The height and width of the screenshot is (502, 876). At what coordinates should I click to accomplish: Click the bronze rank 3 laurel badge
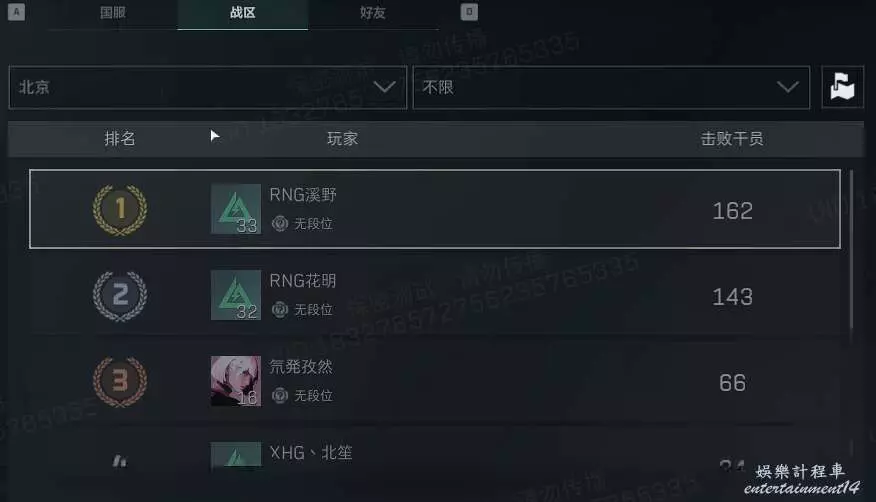click(120, 382)
